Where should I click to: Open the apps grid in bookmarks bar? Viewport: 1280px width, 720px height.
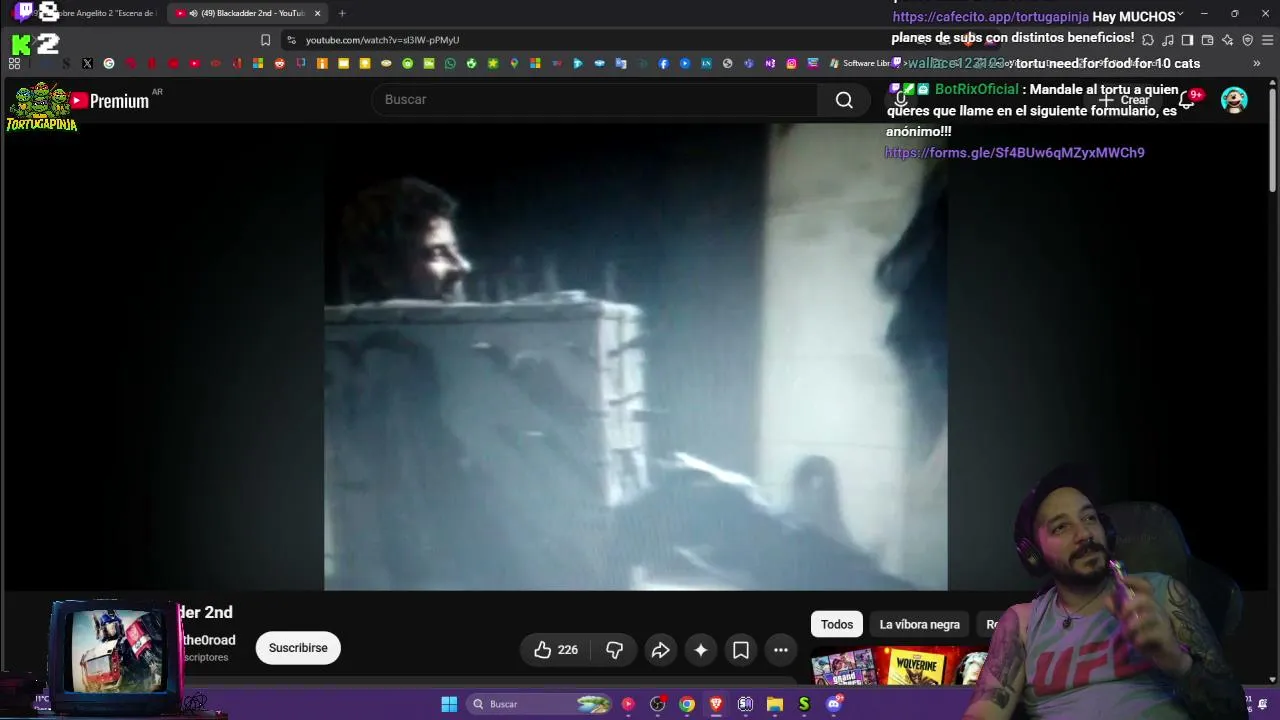14,63
